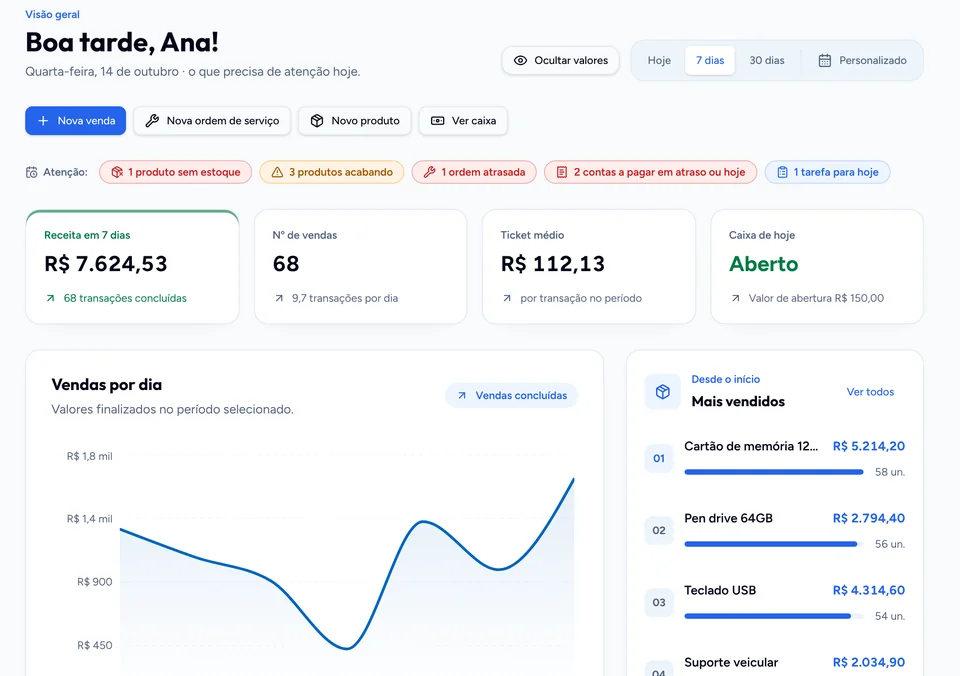Click the 56 un. quantity
The width and height of the screenshot is (960, 676).
point(890,544)
